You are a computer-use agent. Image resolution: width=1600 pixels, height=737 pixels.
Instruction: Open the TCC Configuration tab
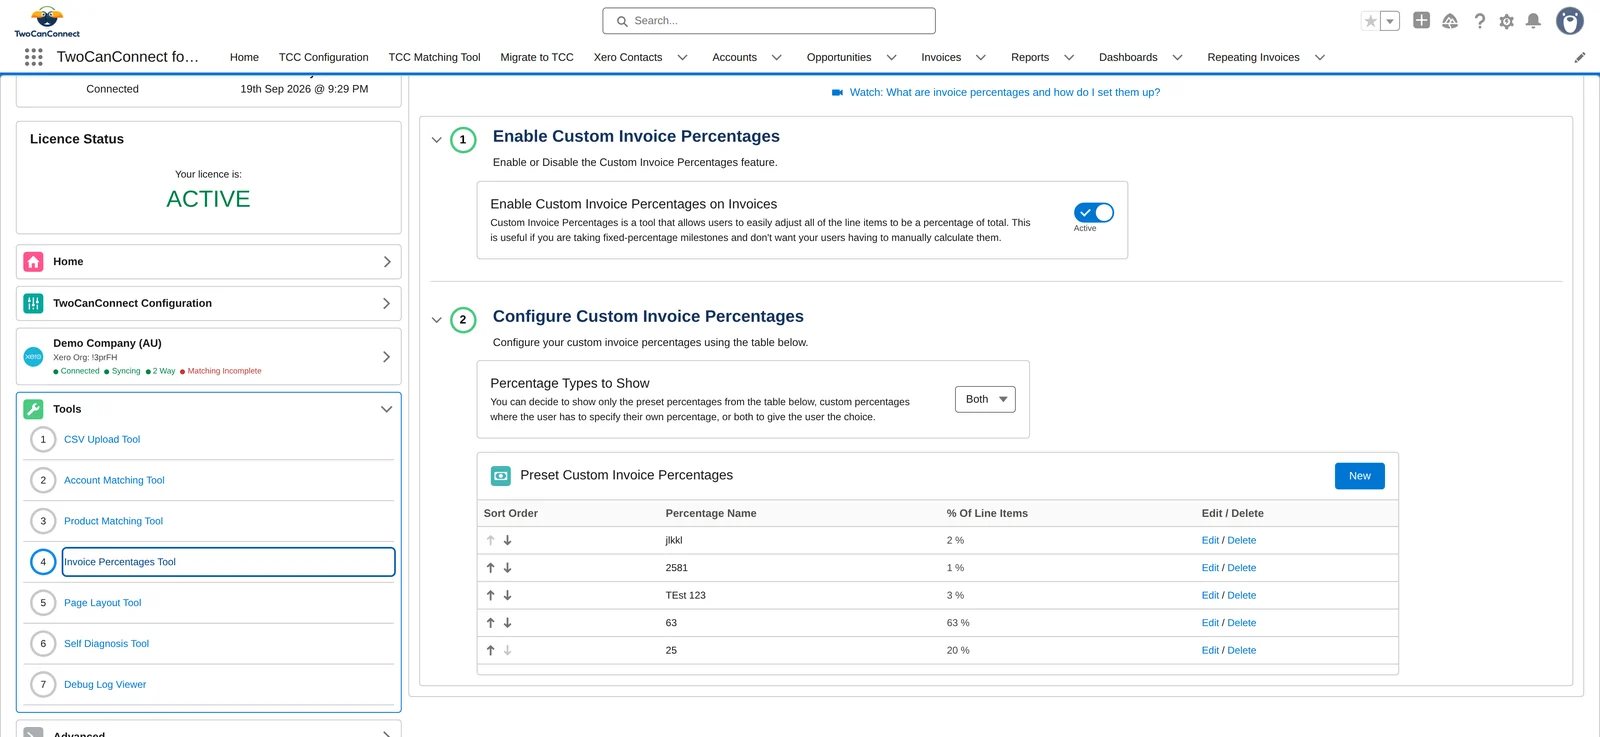(323, 57)
